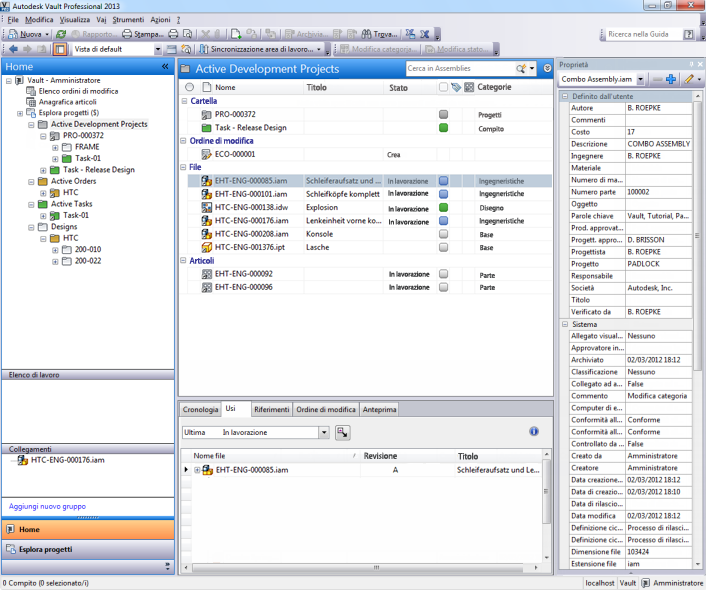Open the File menu
This screenshot has width=706, height=590.
13,20
